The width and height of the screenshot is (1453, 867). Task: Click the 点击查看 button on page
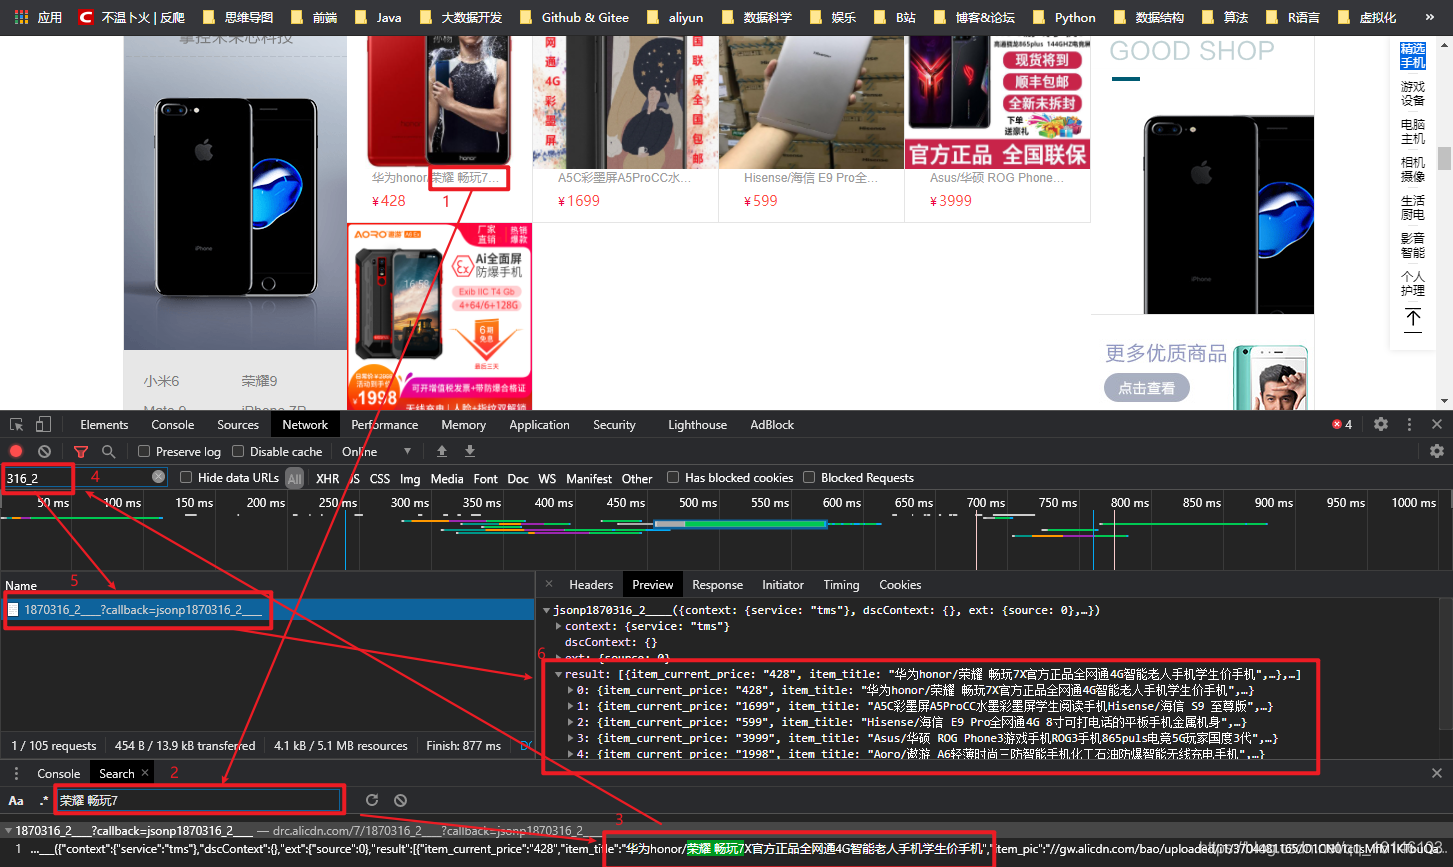(1146, 388)
